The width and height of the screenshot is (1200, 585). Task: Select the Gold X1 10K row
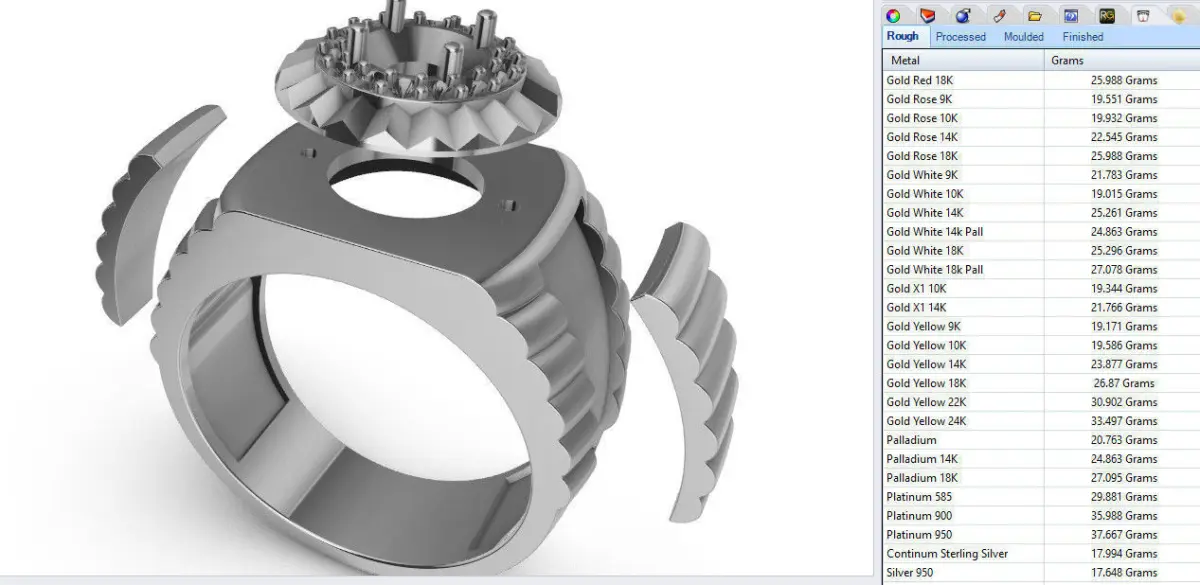click(1041, 289)
